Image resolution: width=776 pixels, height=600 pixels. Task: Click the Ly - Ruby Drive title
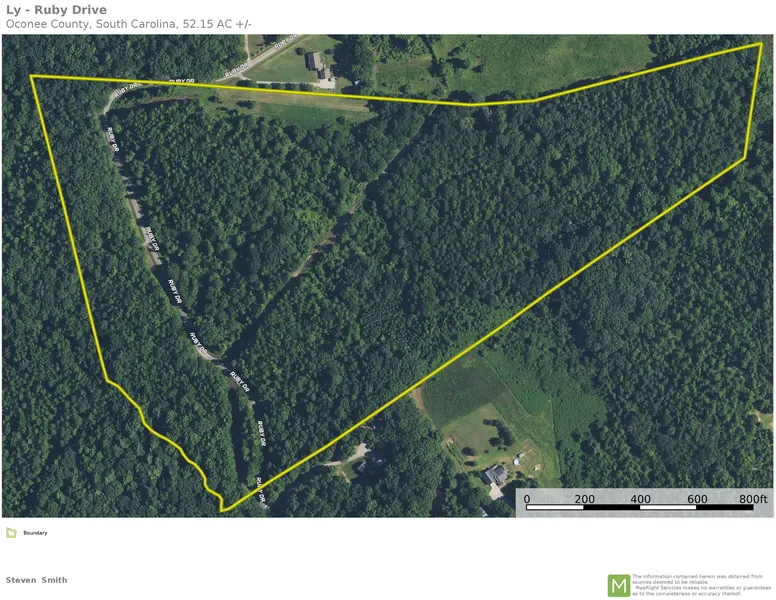[x=56, y=10]
